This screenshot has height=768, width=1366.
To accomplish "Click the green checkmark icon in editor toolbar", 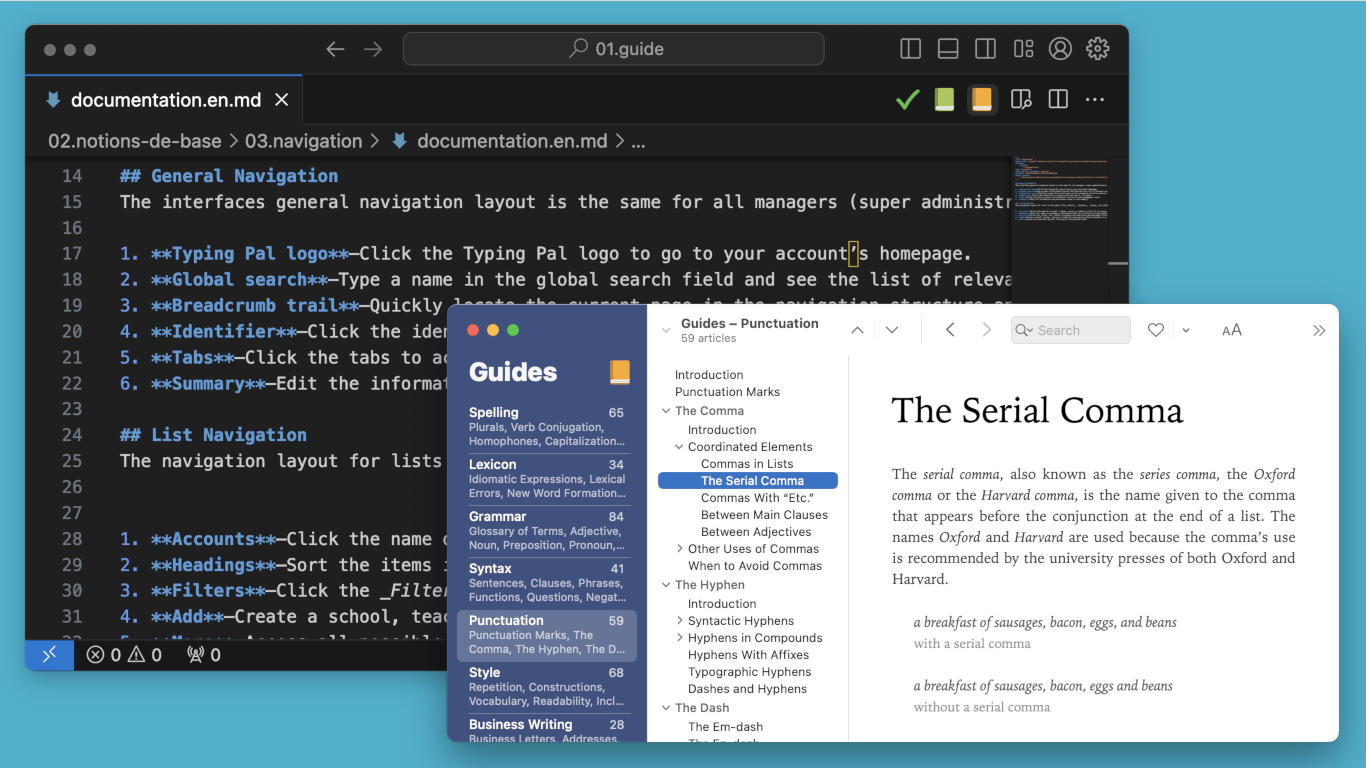I will click(x=907, y=100).
